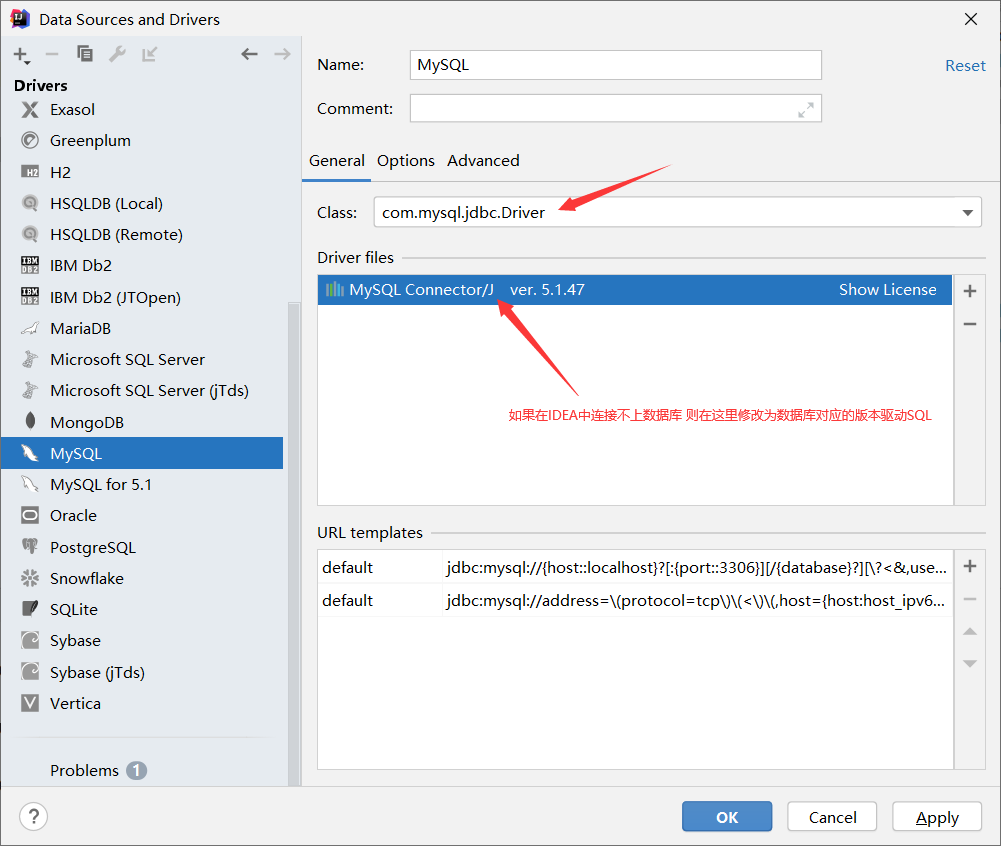The width and height of the screenshot is (1001, 846).
Task: Select the Snowflake driver icon
Action: pyautogui.click(x=30, y=578)
